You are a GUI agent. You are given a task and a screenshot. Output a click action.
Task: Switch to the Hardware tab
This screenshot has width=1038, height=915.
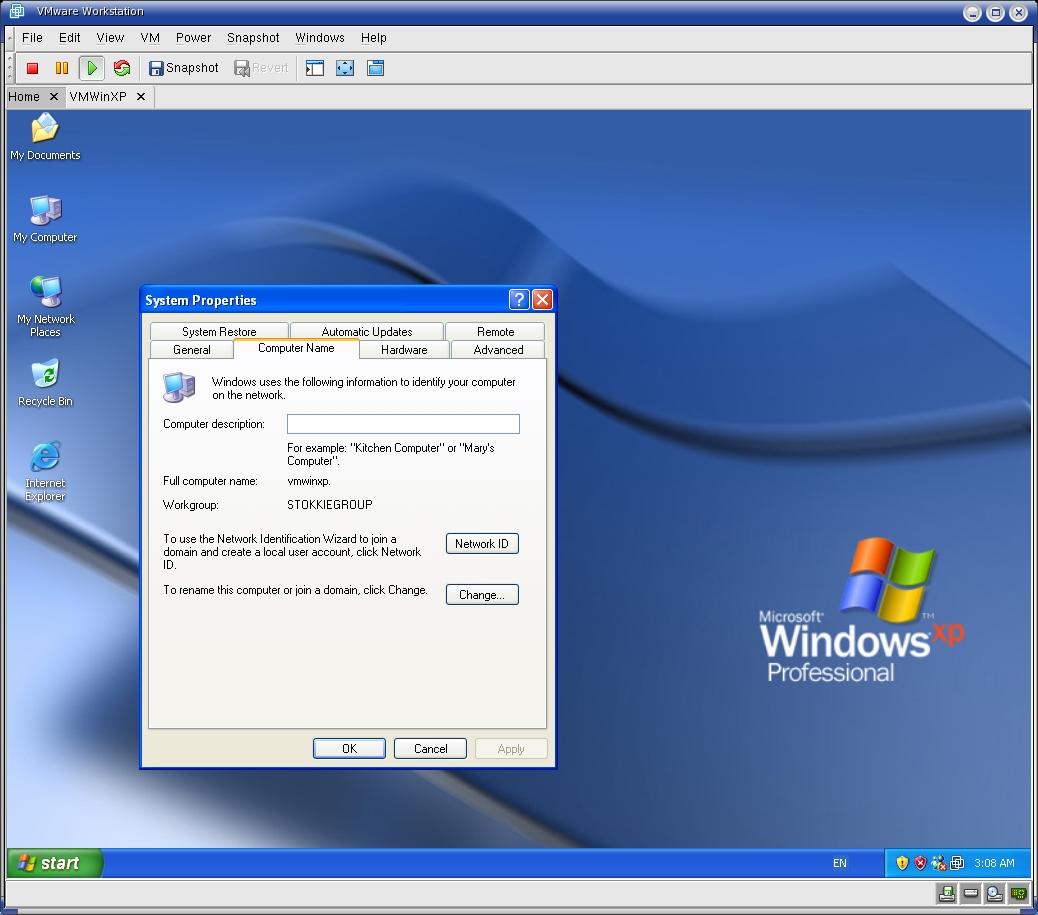tap(404, 350)
